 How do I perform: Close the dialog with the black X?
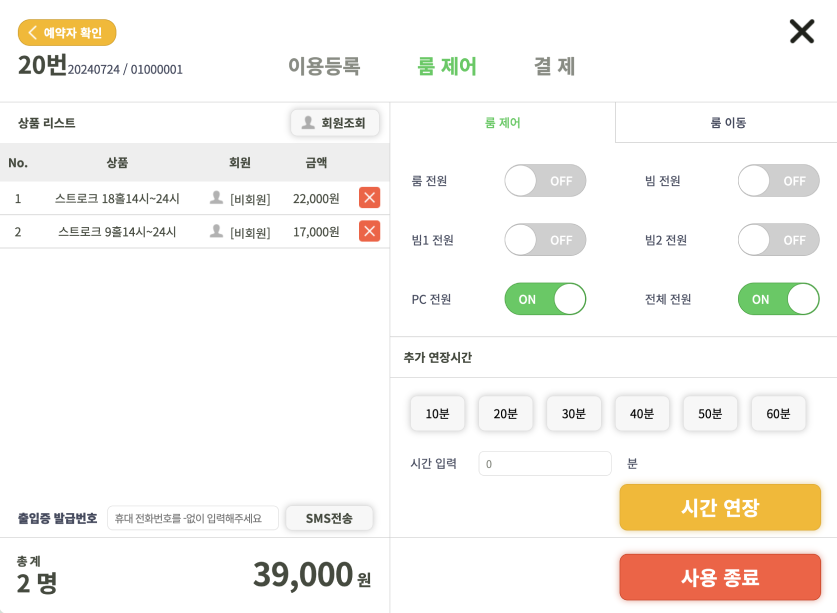coord(802,32)
